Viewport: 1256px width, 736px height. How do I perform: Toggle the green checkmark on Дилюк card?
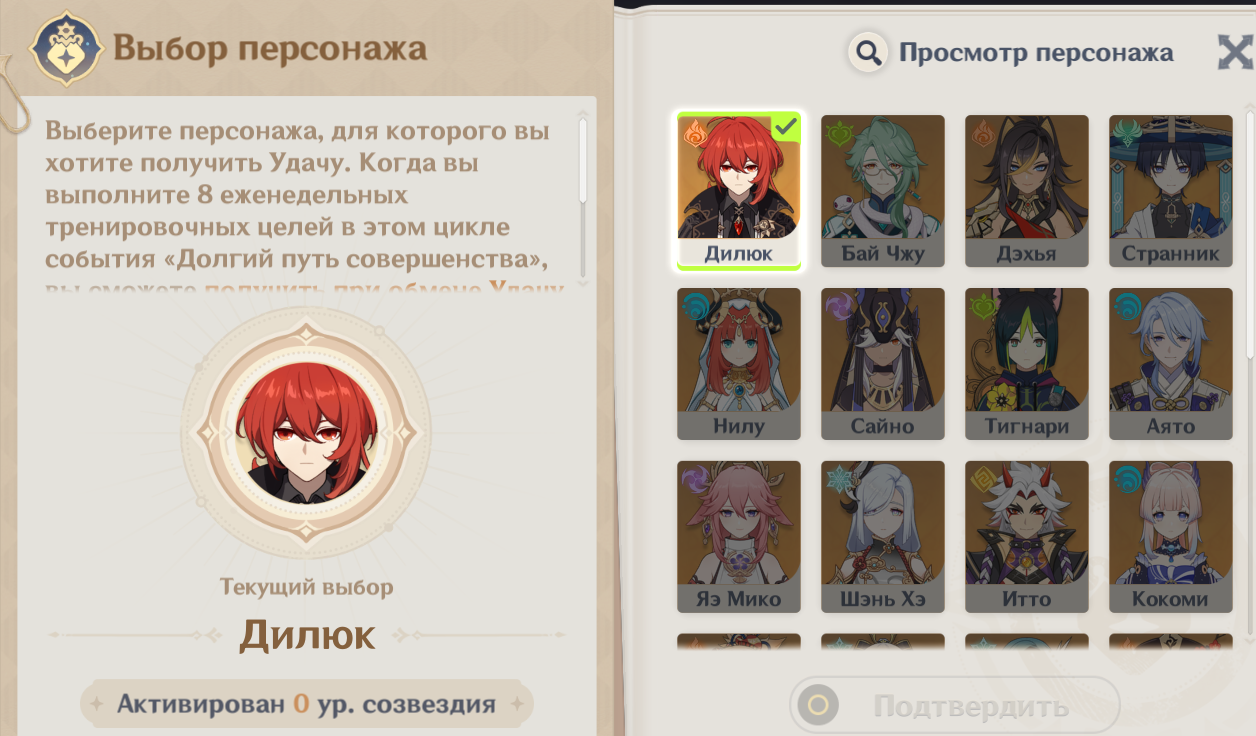(787, 126)
